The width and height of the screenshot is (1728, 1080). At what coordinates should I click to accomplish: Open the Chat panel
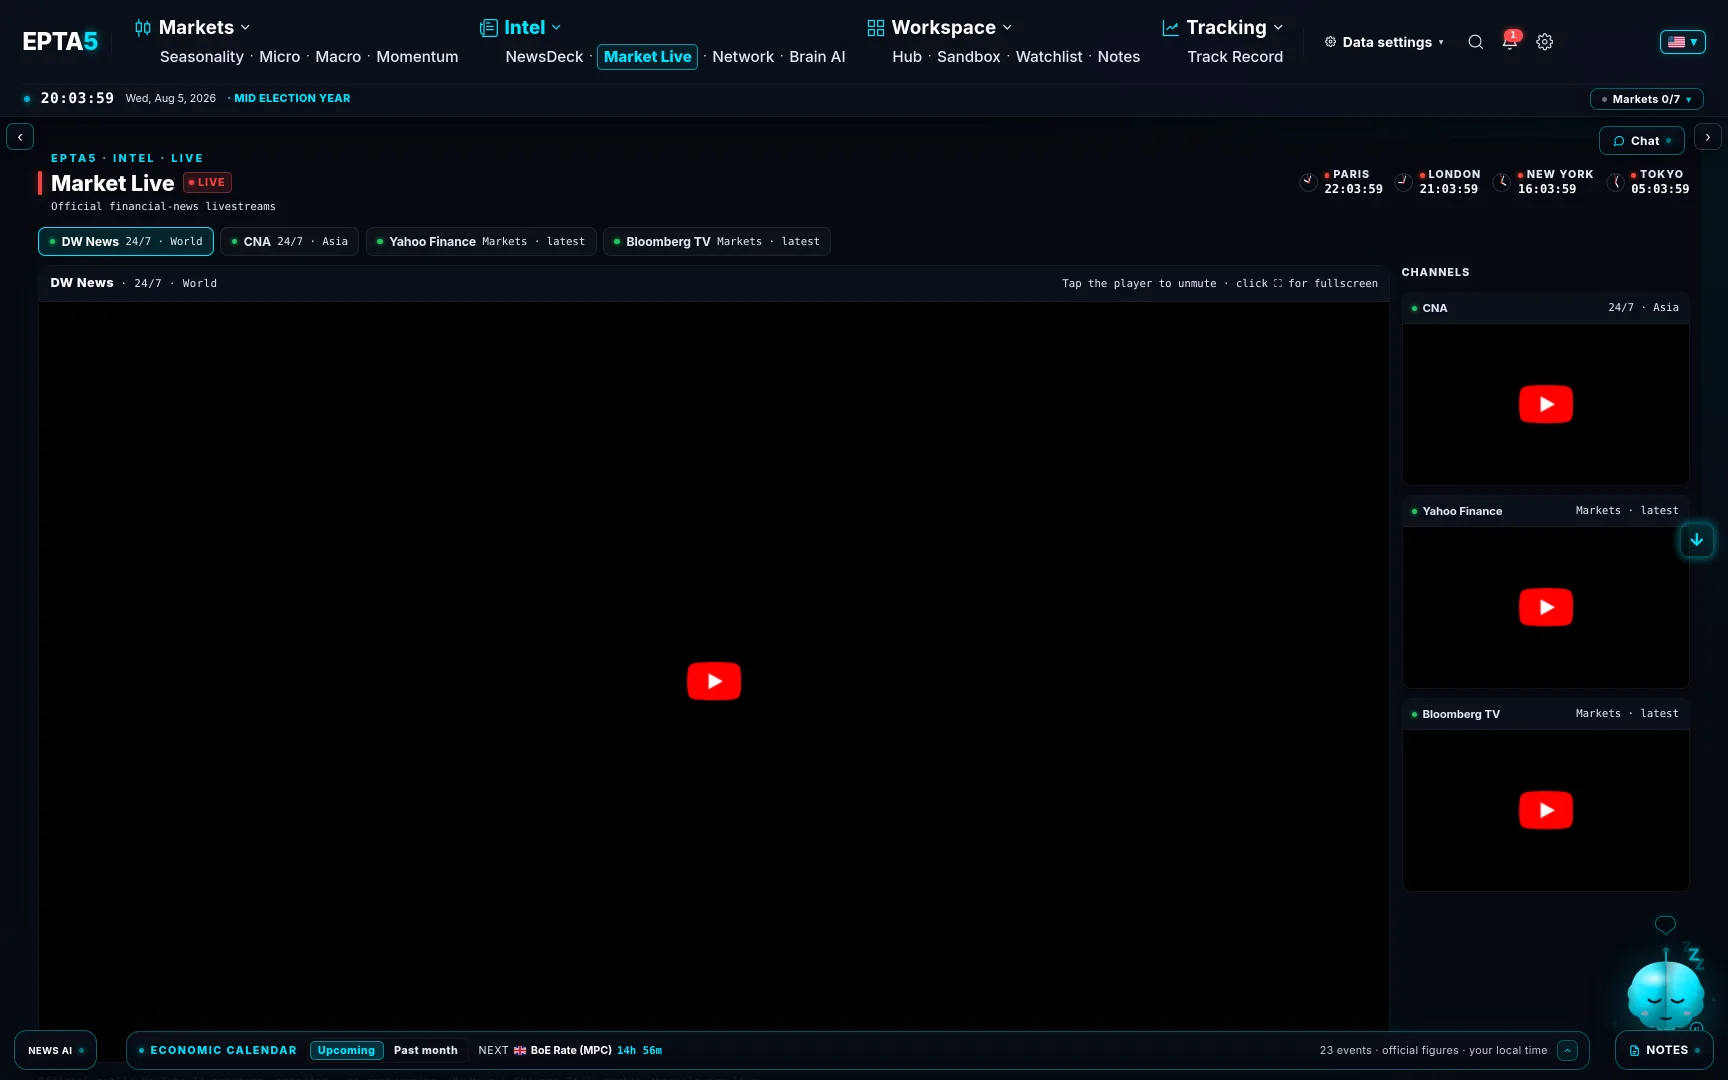(x=1642, y=141)
